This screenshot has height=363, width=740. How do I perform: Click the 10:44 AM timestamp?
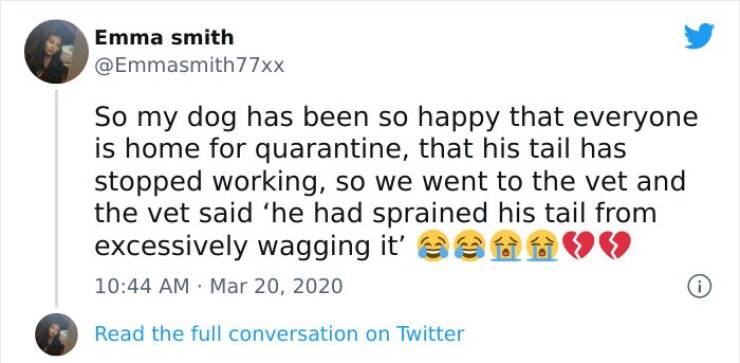click(x=142, y=286)
